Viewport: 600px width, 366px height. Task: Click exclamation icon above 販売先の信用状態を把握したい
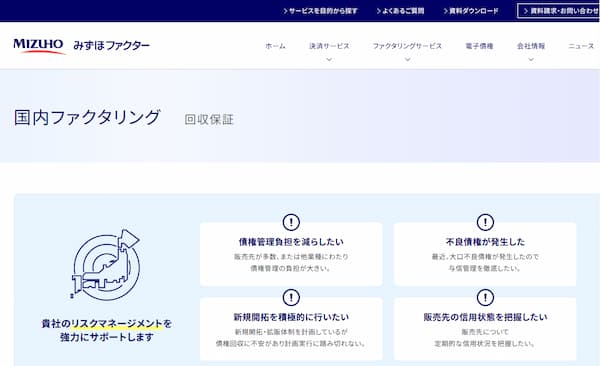[x=485, y=297]
